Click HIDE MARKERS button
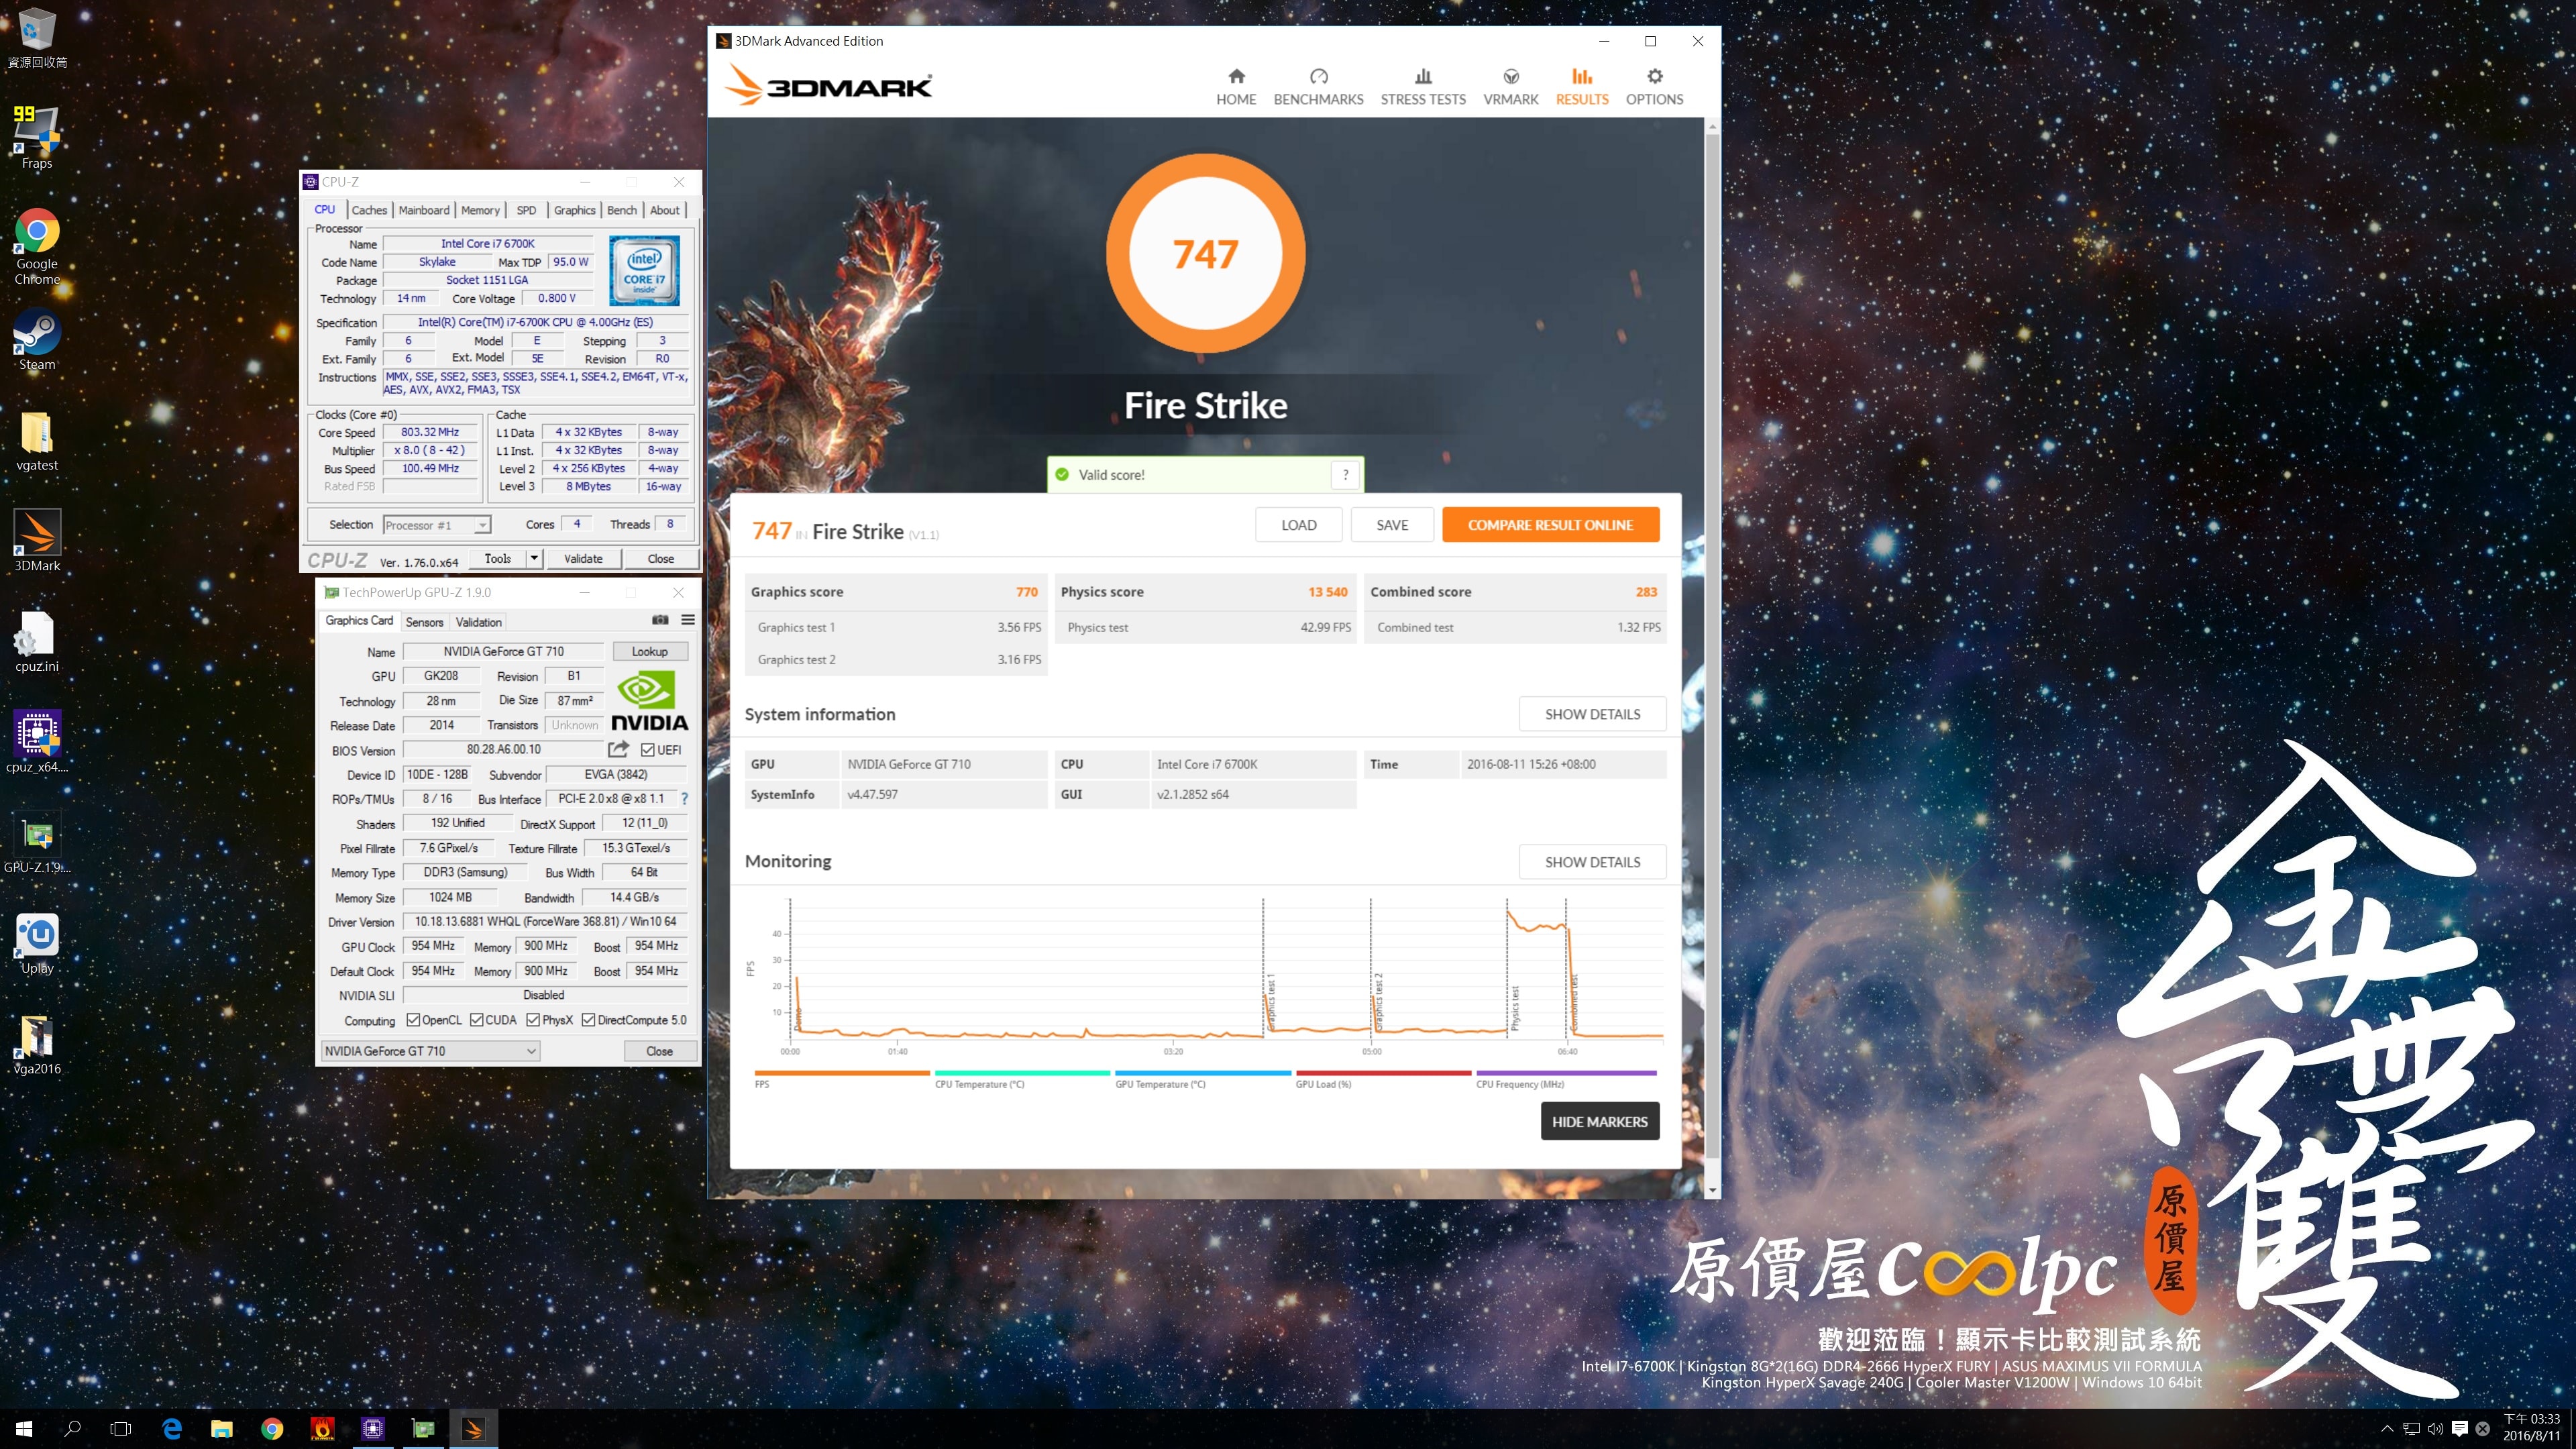 point(1599,1122)
